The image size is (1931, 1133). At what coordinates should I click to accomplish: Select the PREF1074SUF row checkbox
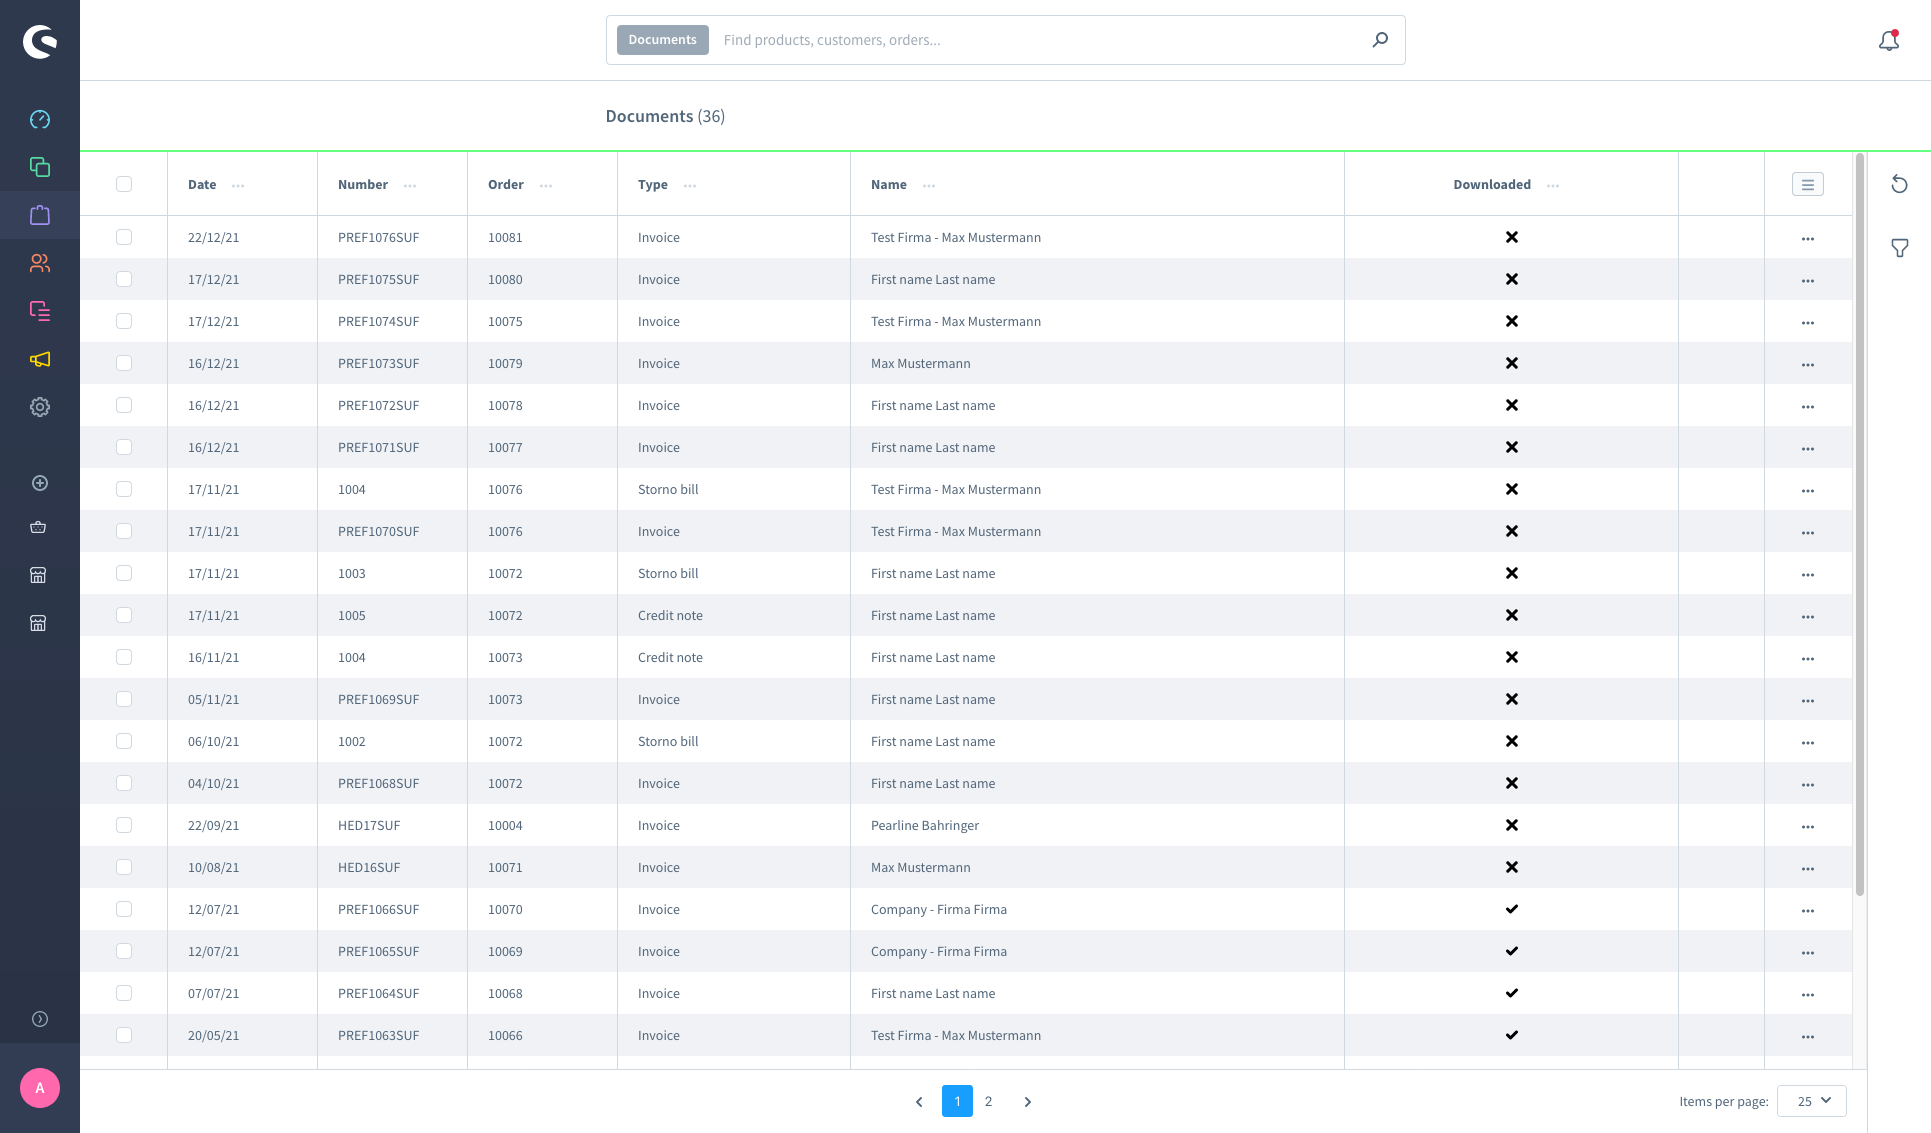coord(124,321)
